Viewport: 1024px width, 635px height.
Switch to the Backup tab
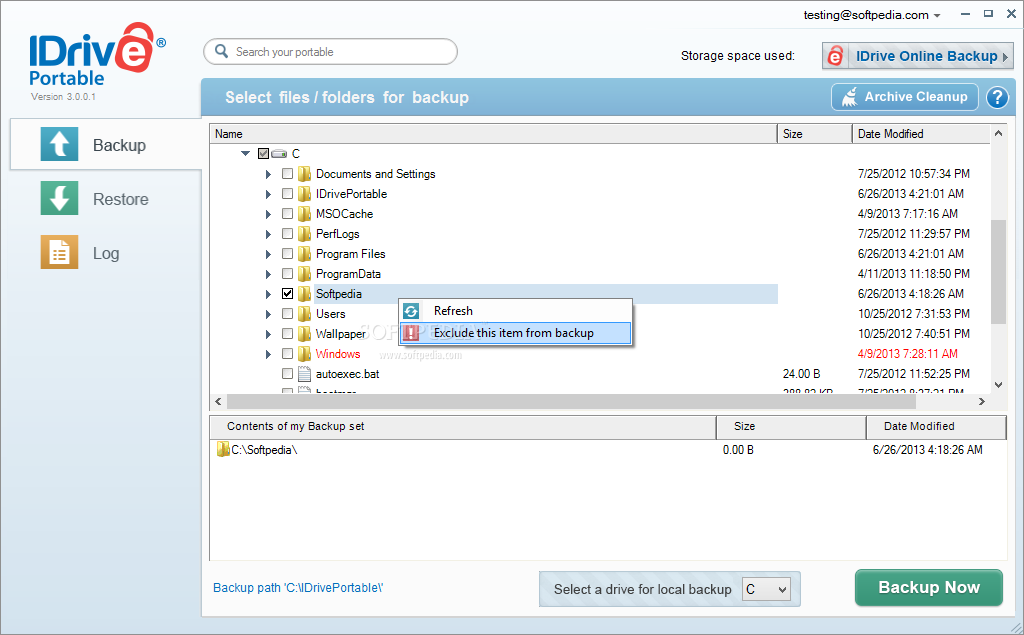coord(105,144)
